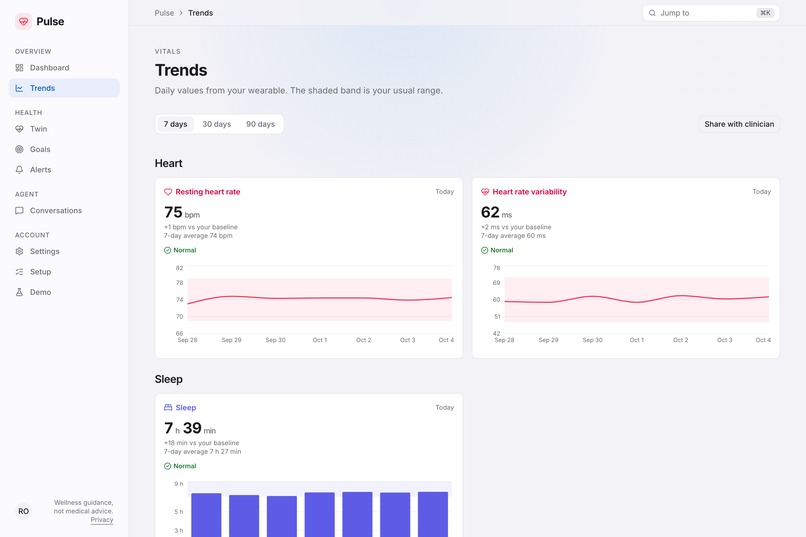806x537 pixels.
Task: Click the Sleep card title
Action: (x=186, y=408)
